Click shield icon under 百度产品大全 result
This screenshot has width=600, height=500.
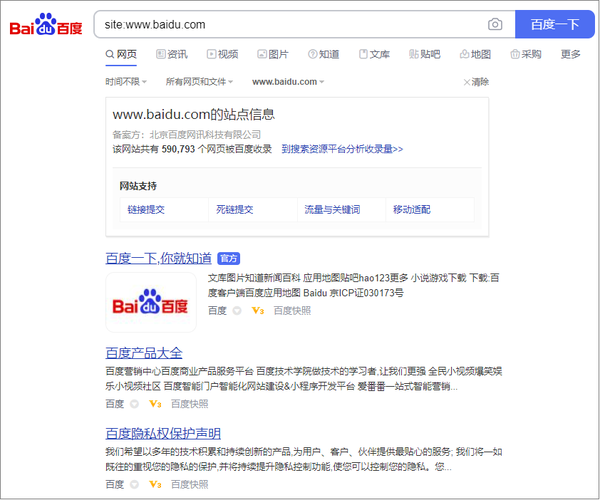pos(134,404)
